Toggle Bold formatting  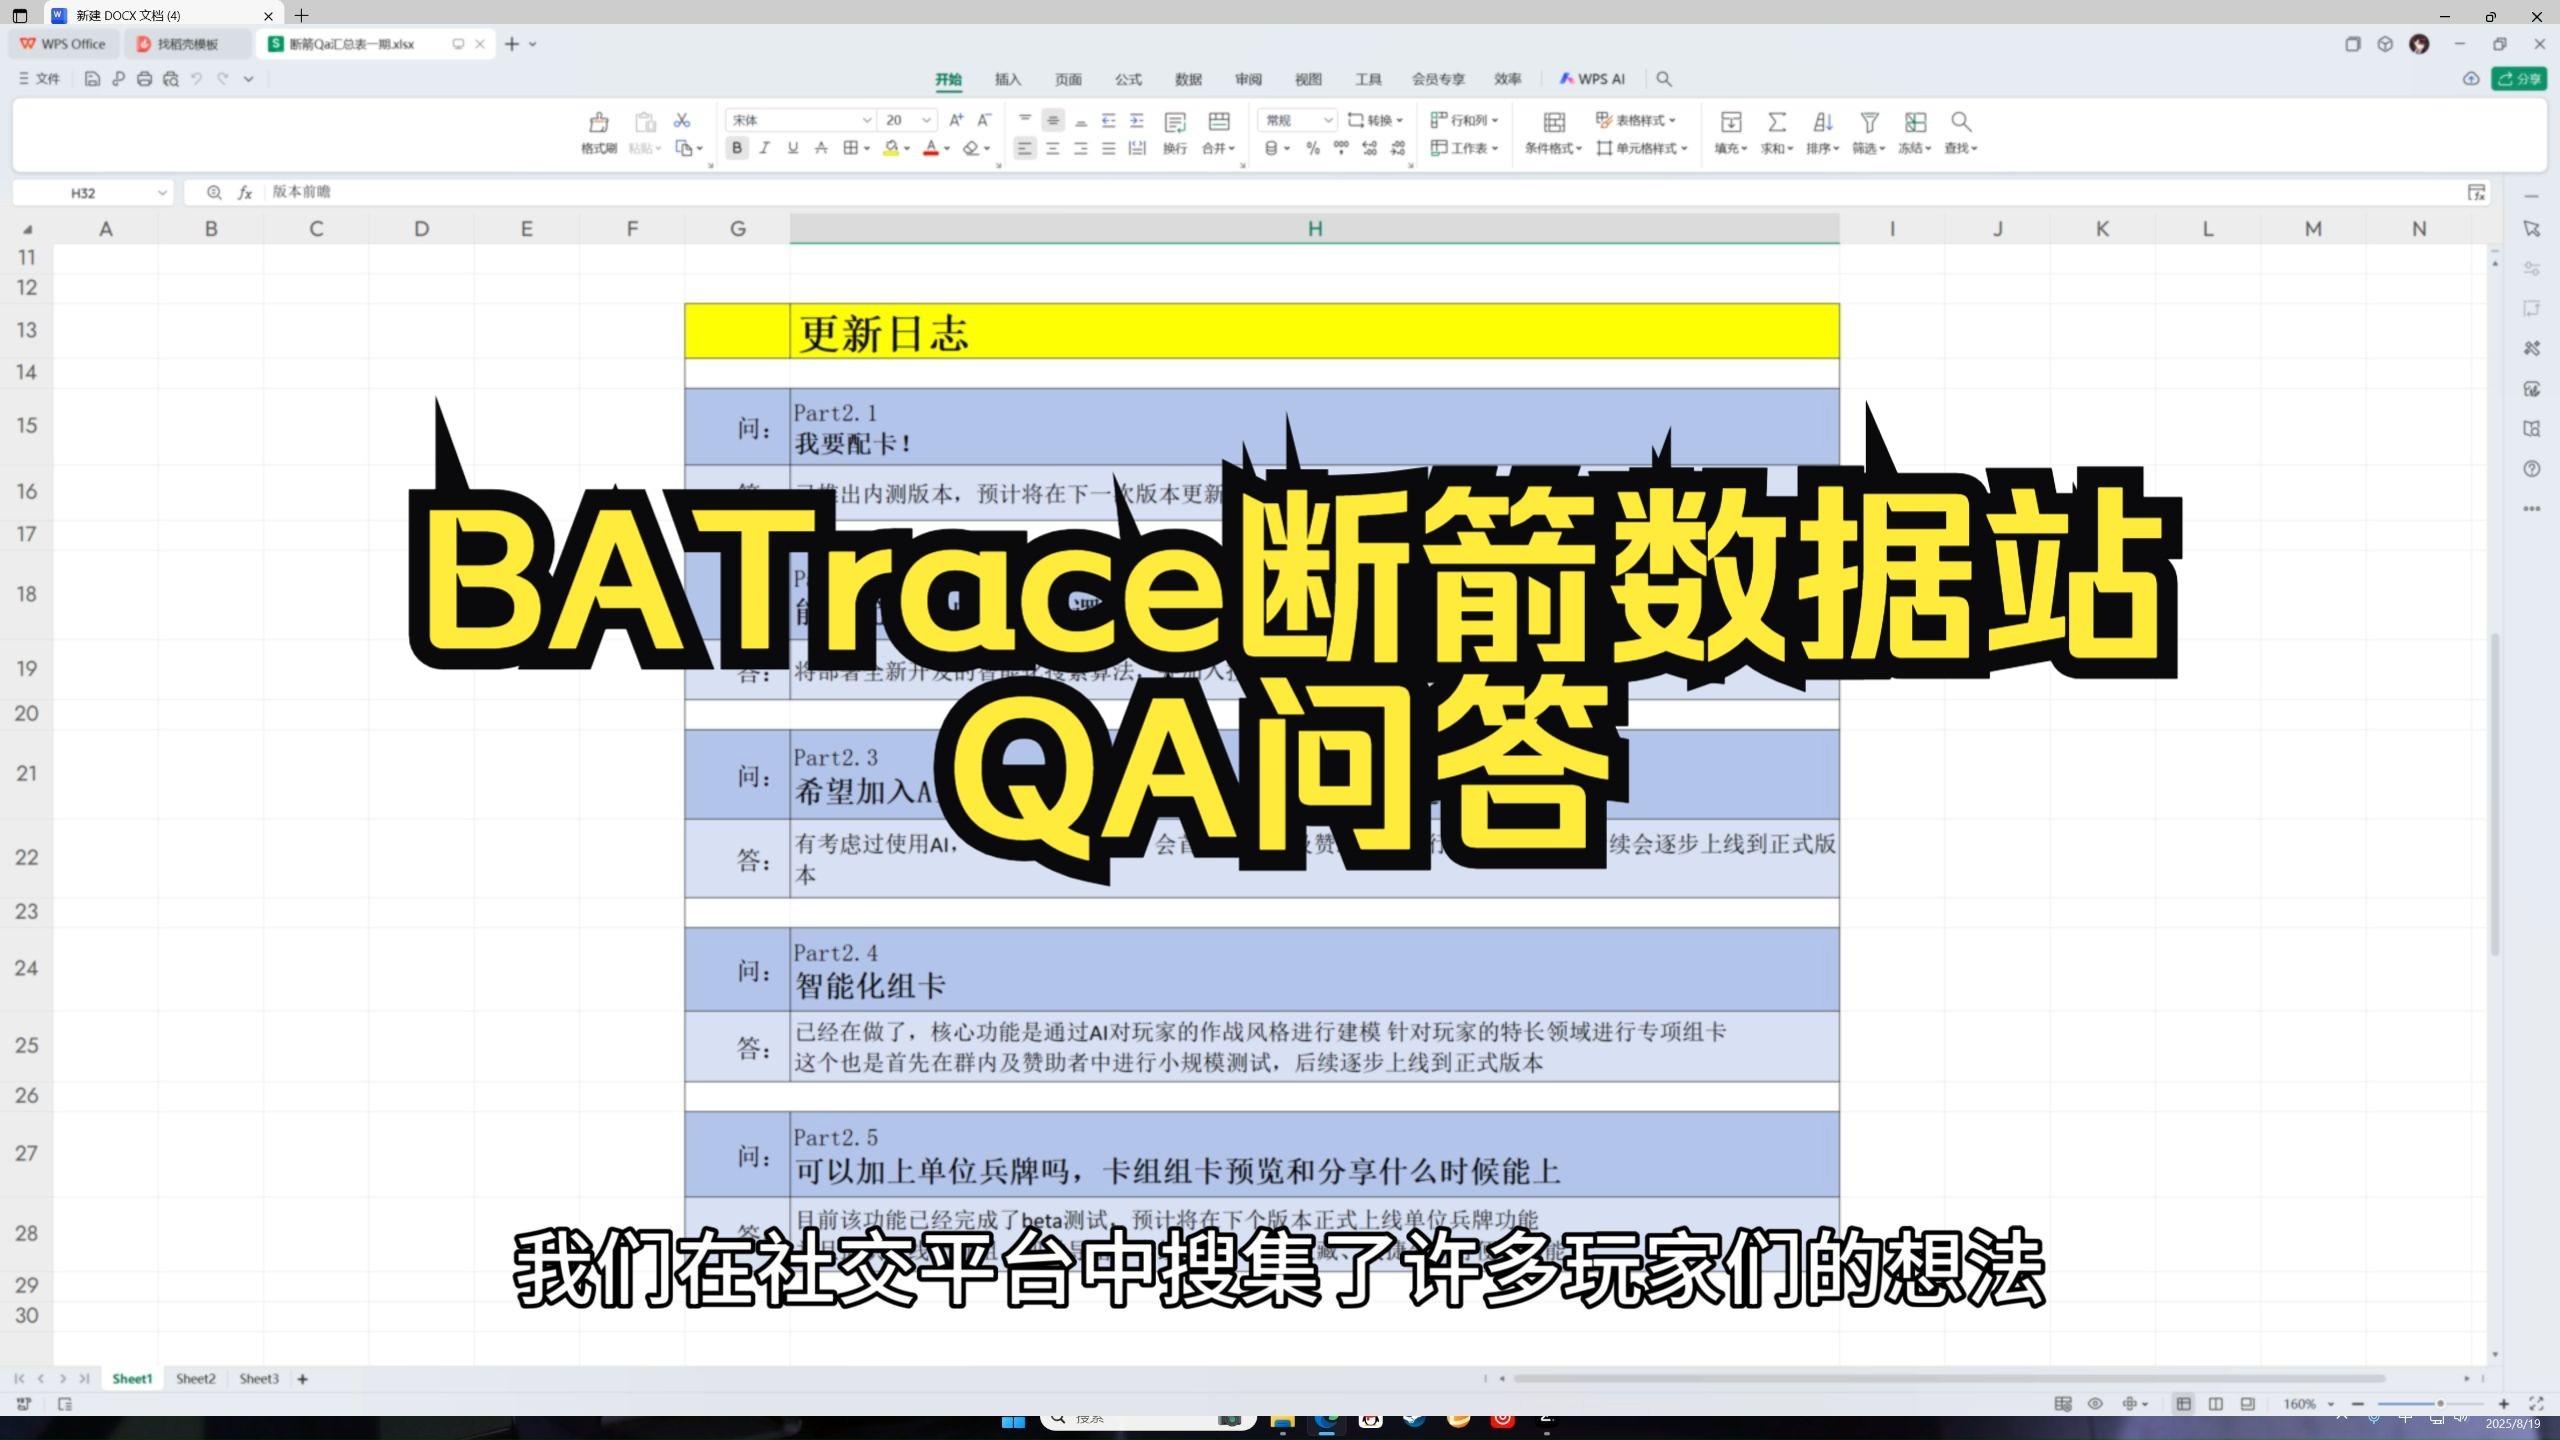(737, 148)
